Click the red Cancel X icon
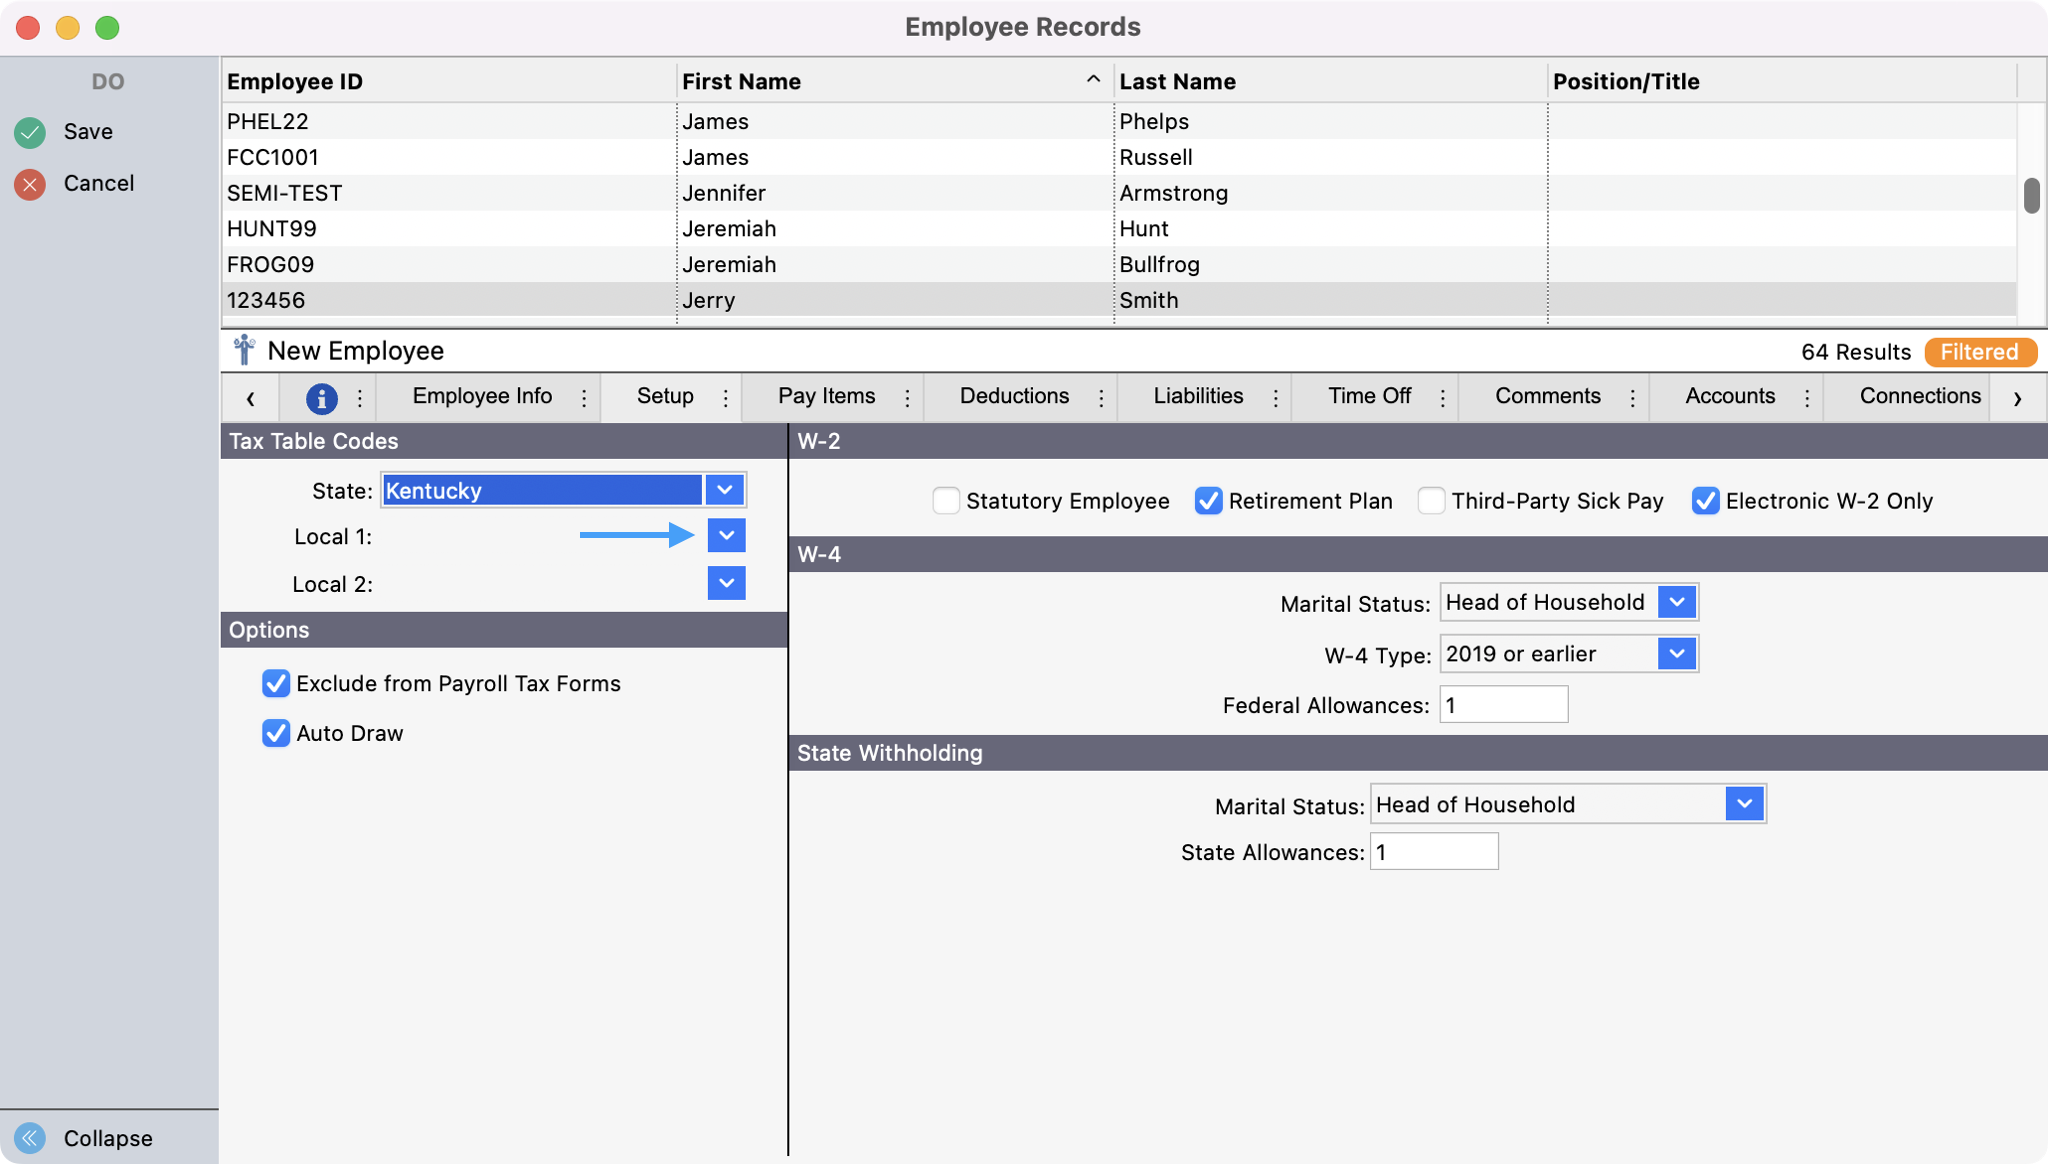The width and height of the screenshot is (2048, 1164). 30,184
